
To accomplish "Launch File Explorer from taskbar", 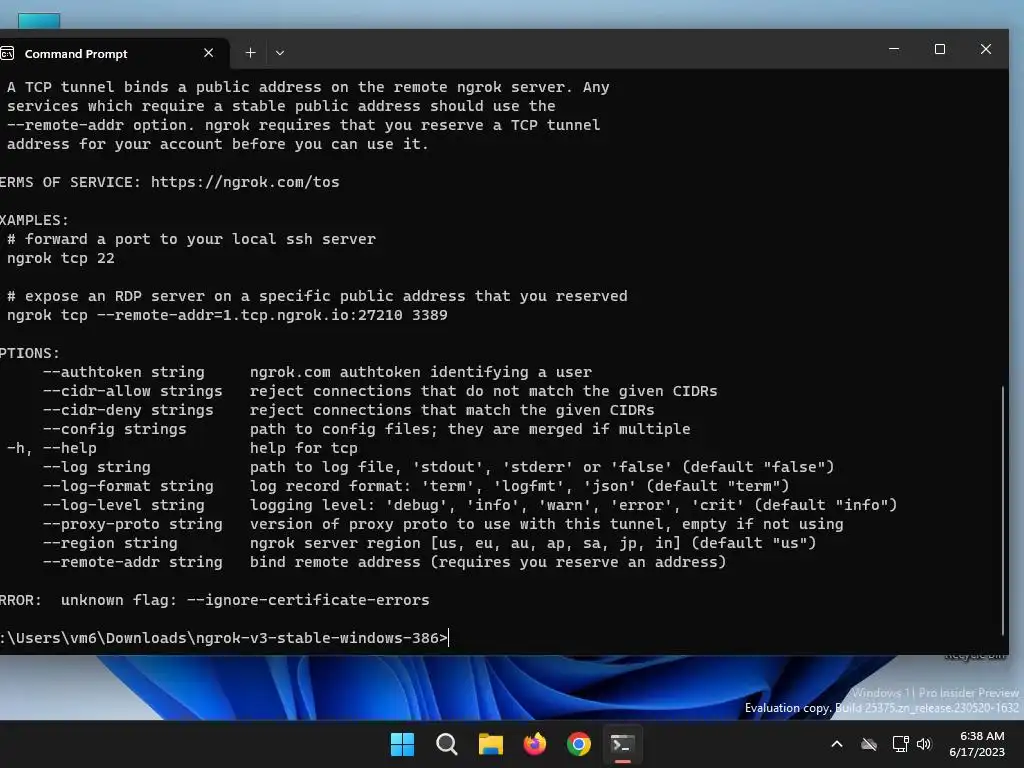I will (x=490, y=744).
